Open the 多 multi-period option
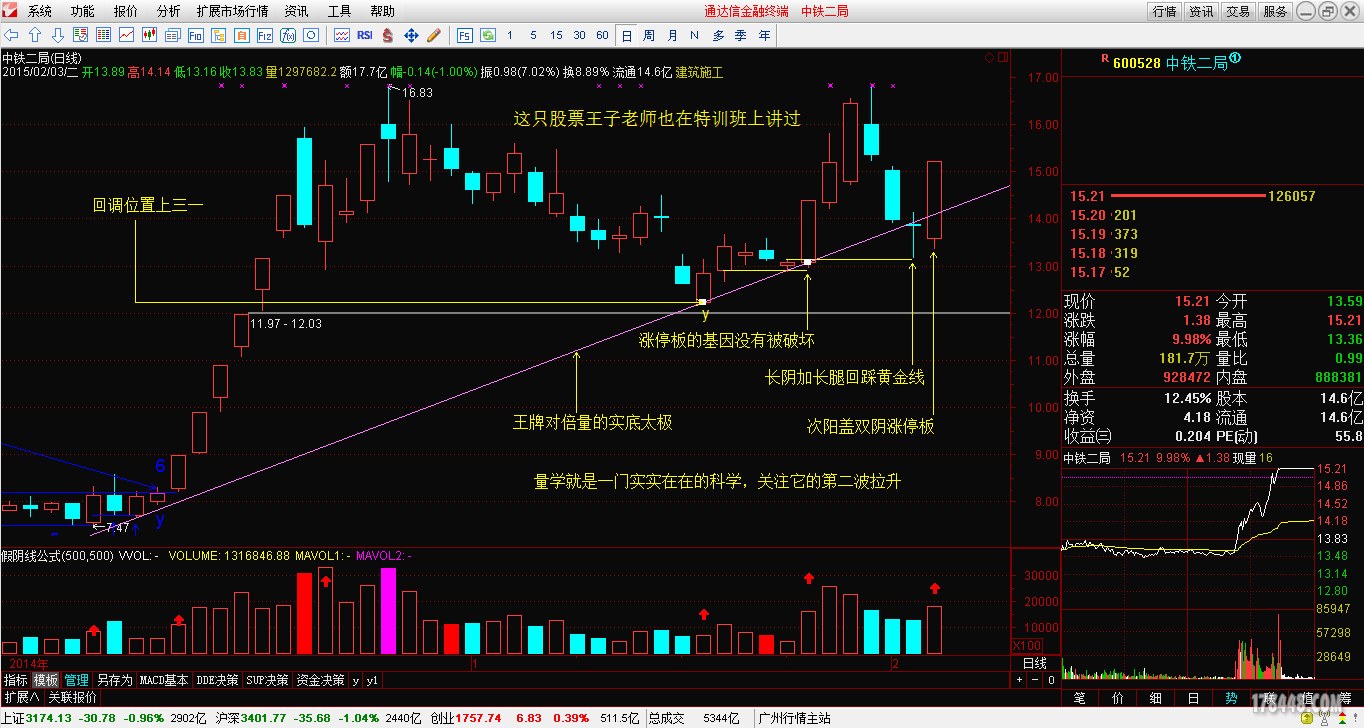 pyautogui.click(x=718, y=35)
